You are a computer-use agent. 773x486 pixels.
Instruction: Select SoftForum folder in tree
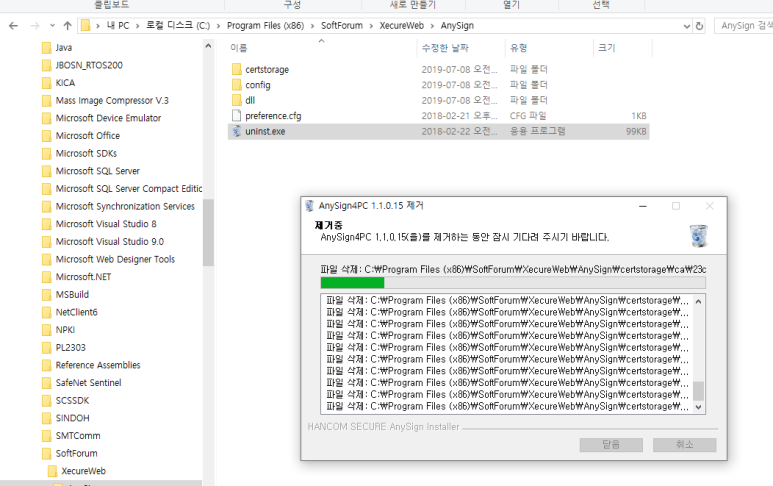click(76, 453)
